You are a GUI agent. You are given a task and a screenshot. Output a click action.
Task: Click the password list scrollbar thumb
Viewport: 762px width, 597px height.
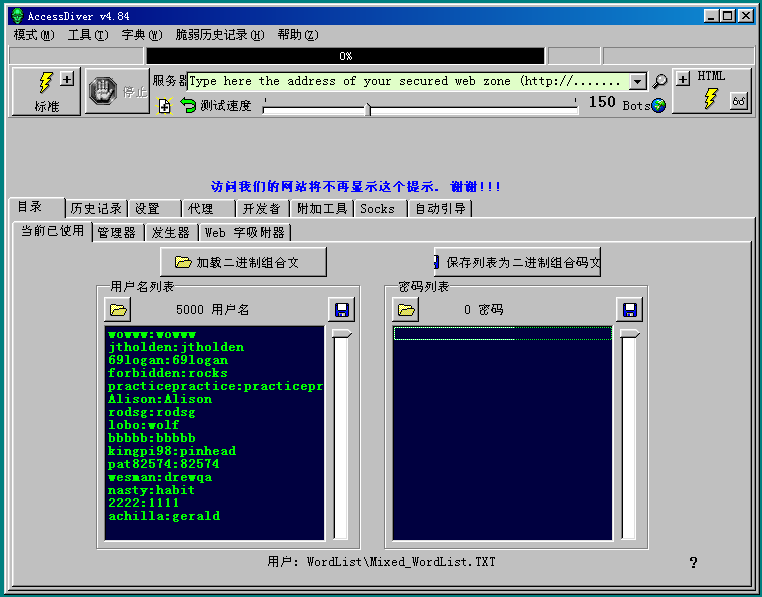click(x=629, y=333)
